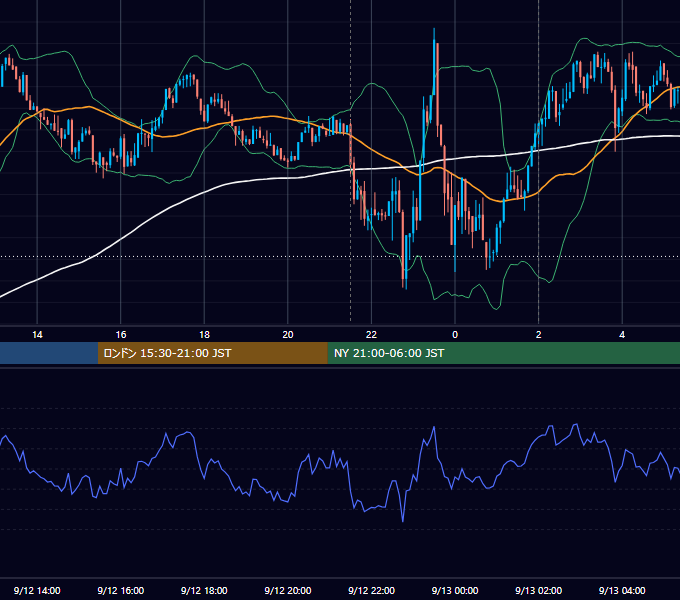
Task: Click the 9/12 14:00 time label
Action: tap(37, 590)
